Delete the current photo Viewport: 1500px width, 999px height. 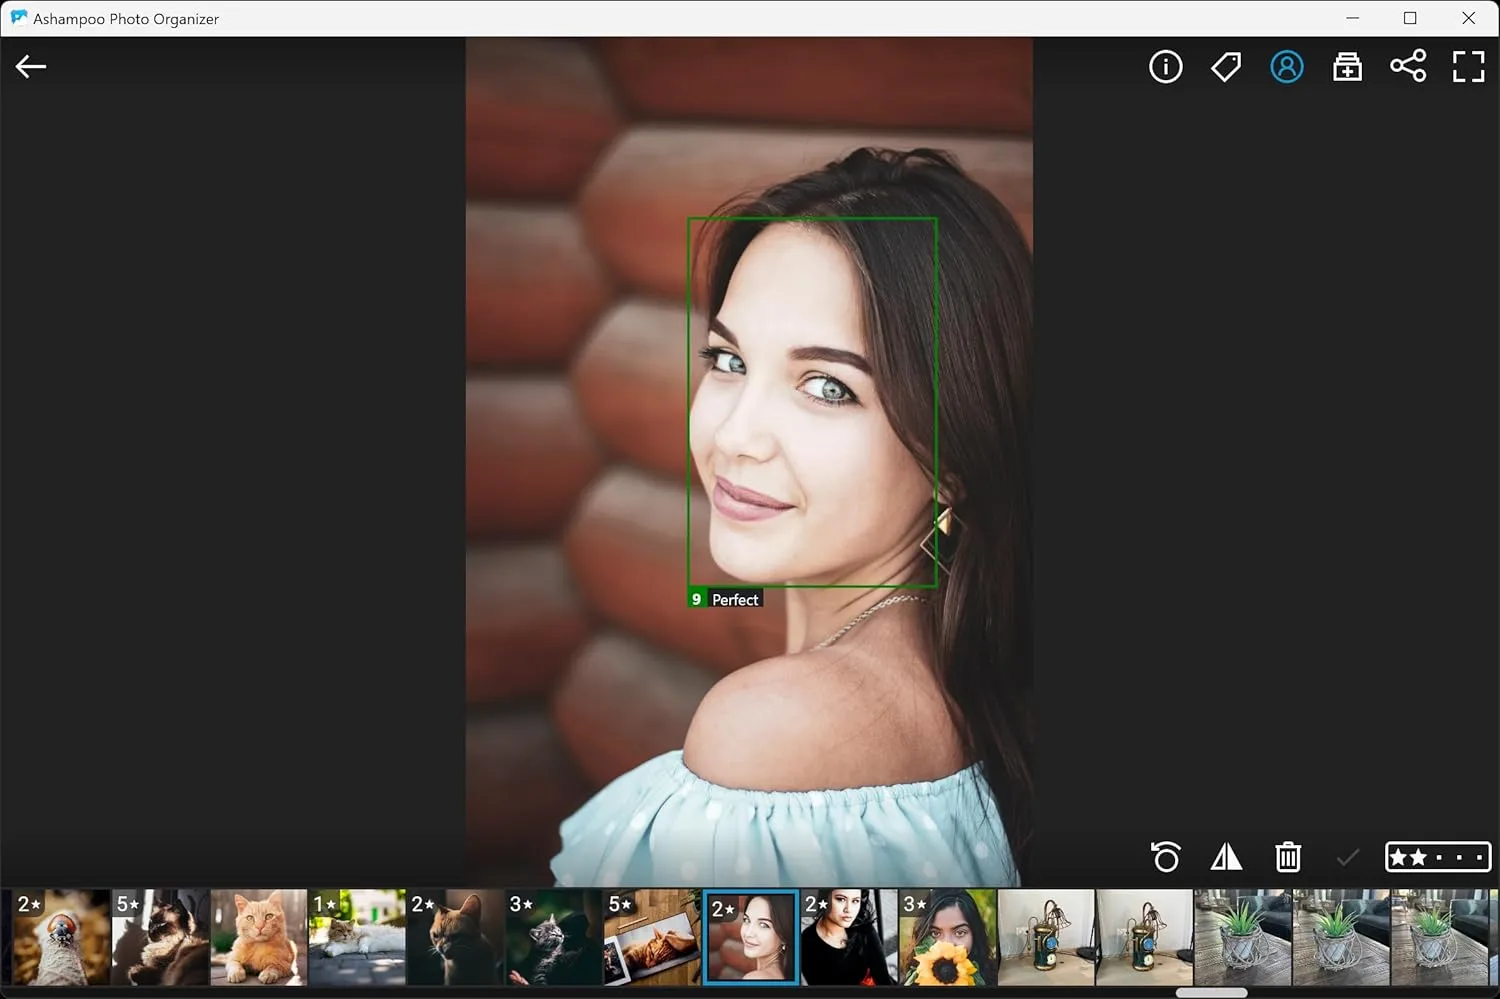pos(1287,857)
